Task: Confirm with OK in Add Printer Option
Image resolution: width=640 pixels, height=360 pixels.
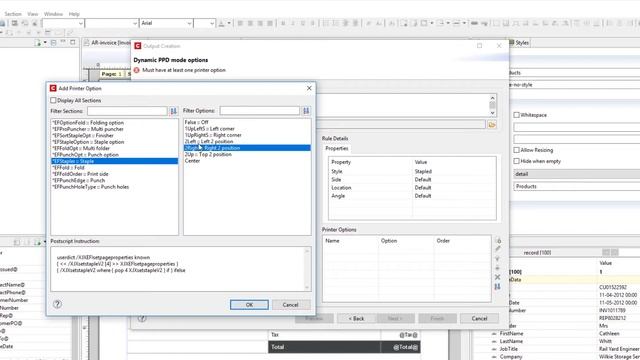Action: click(249, 304)
